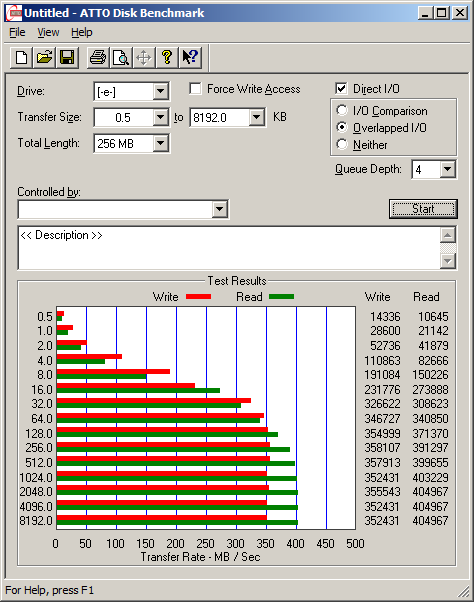Click the green Read legend swatch
Image resolution: width=474 pixels, height=602 pixels.
point(281,296)
